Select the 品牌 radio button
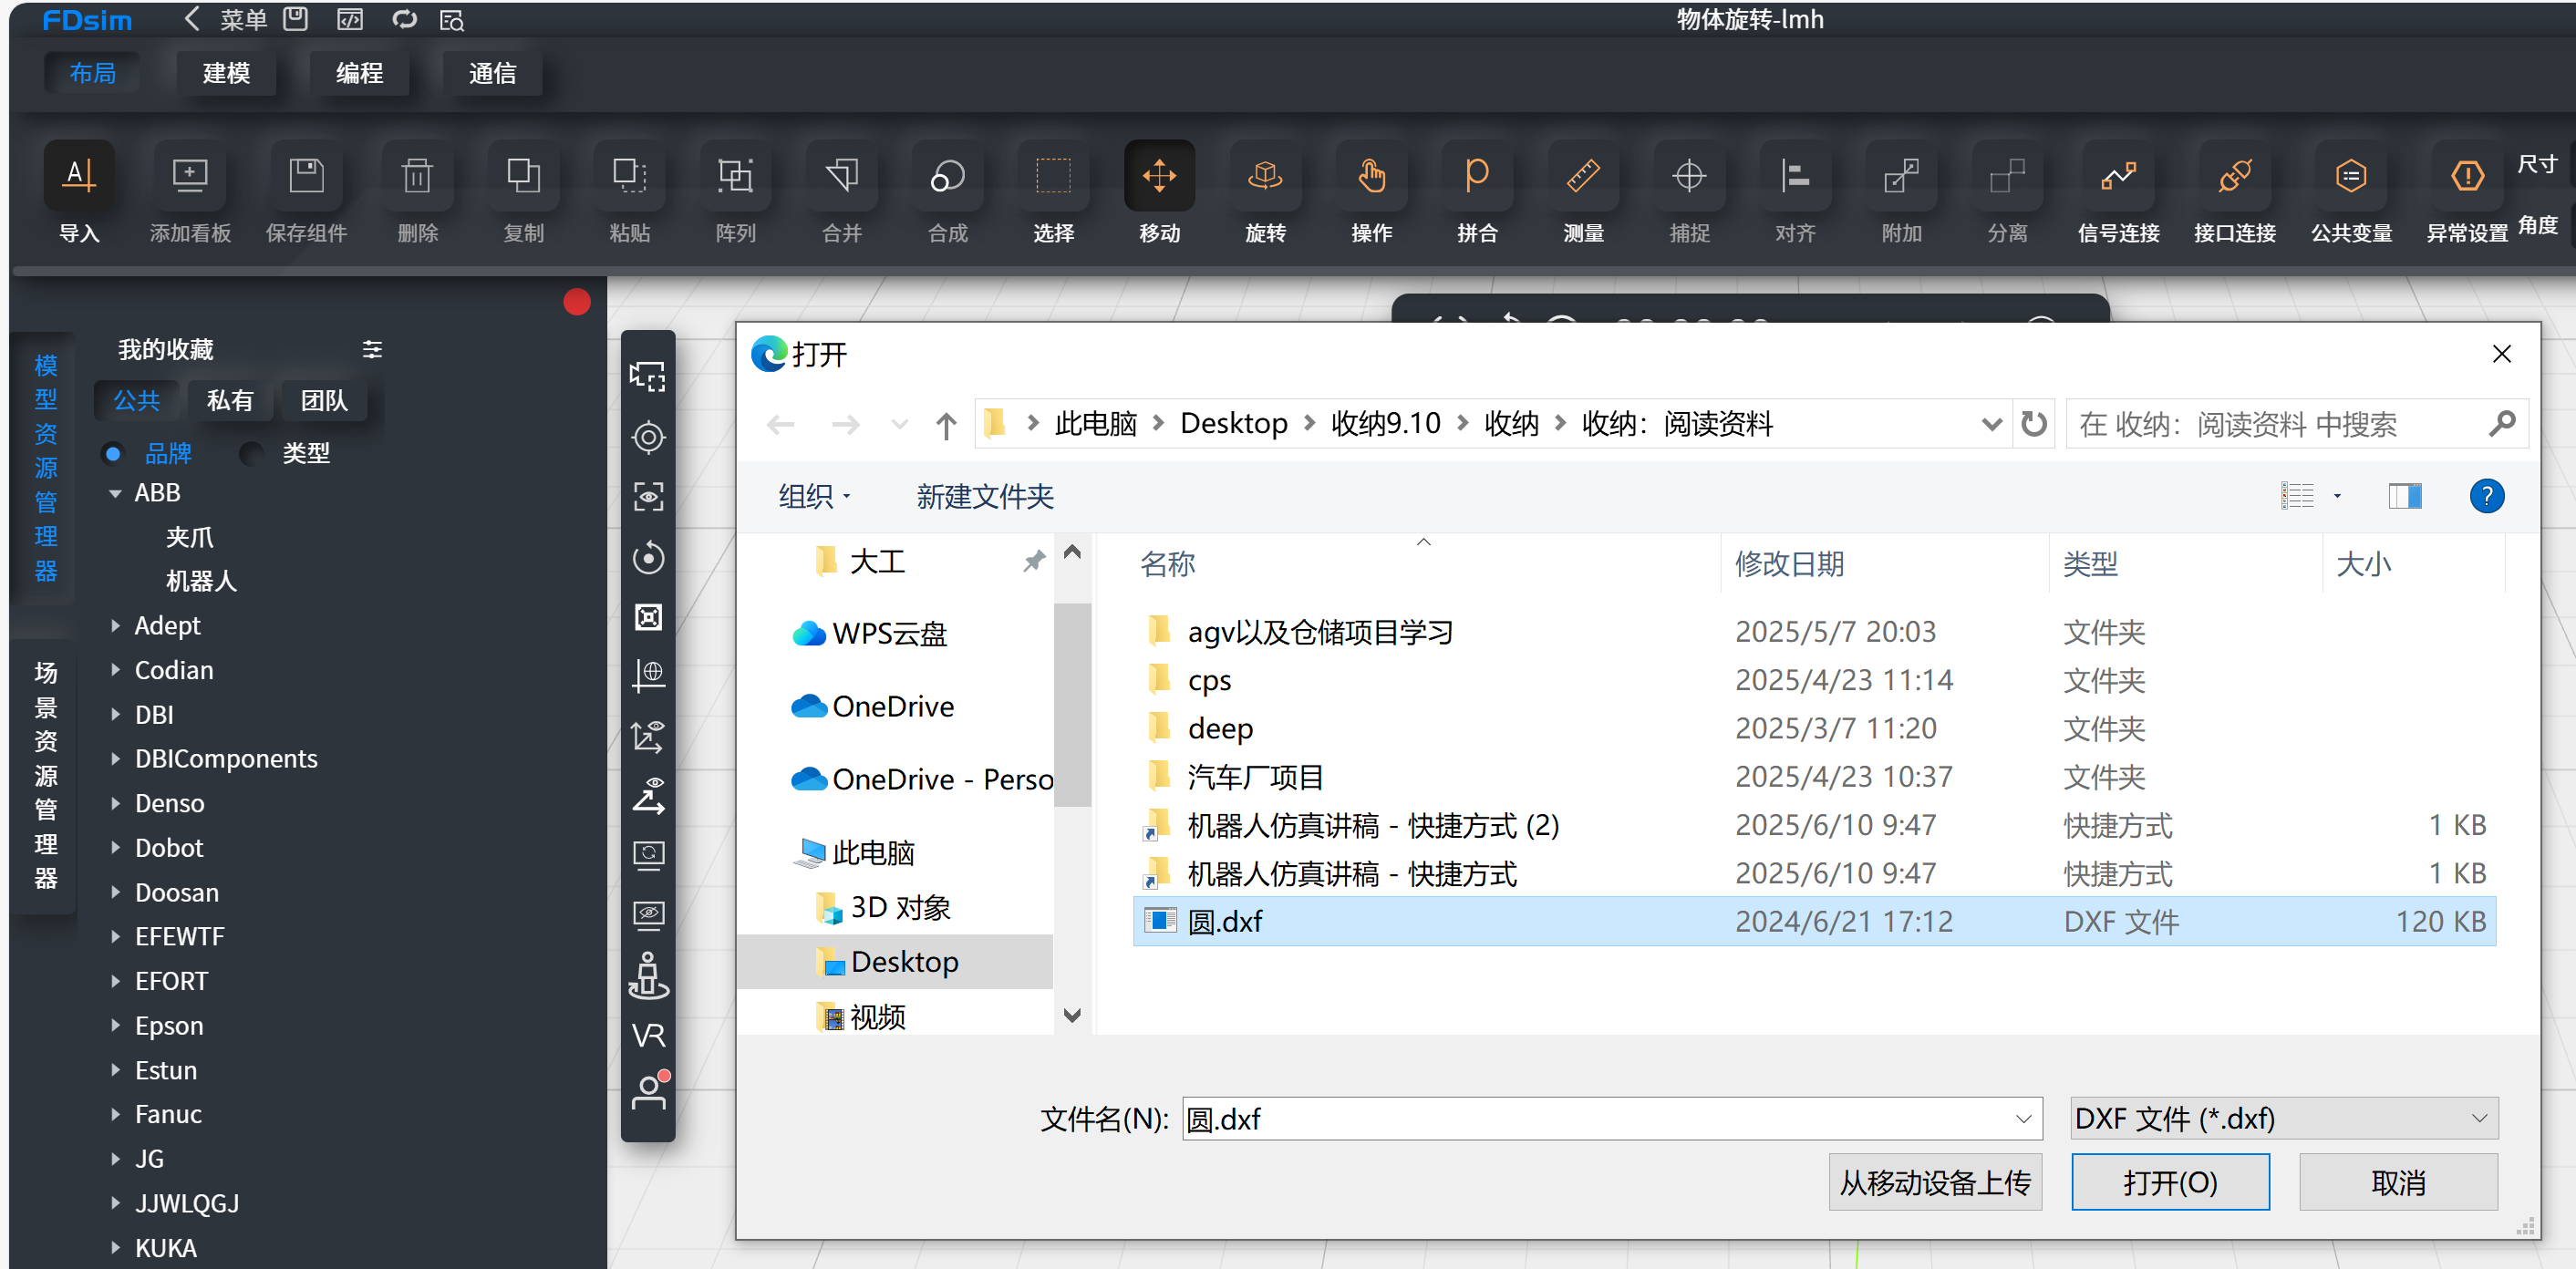This screenshot has width=2576, height=1269. coord(113,454)
